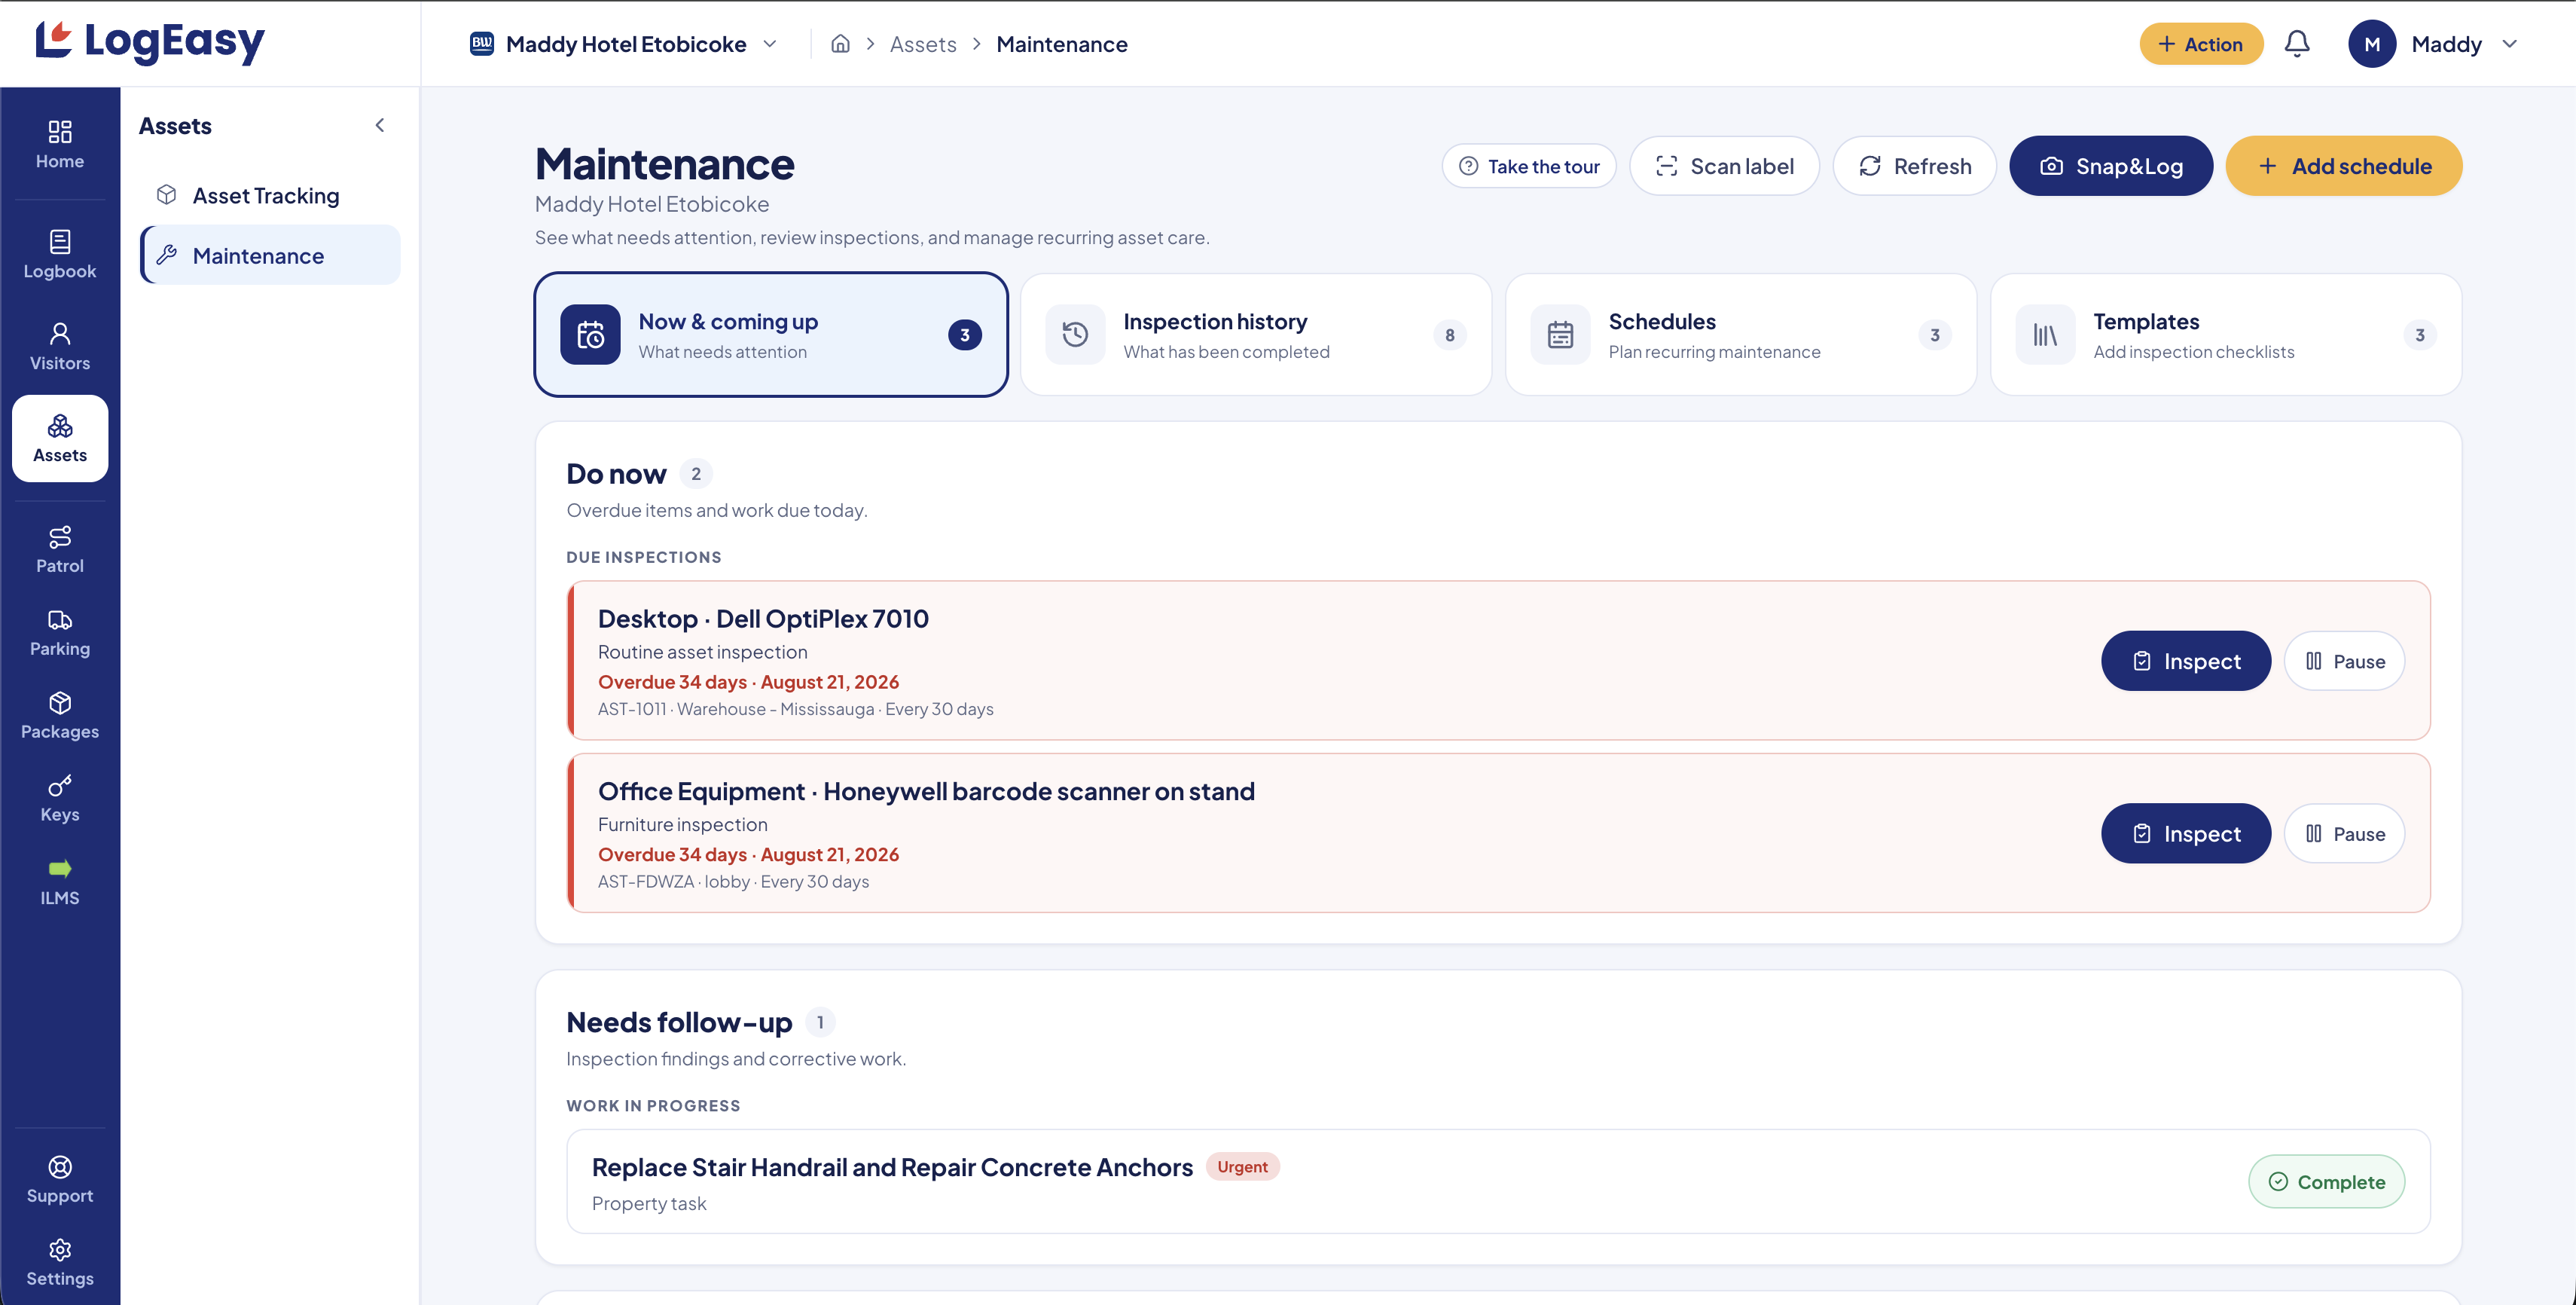Open Replace Stair Handrail and Repair Concrete Anchors
Viewport: 2576px width, 1305px height.
tap(892, 1168)
